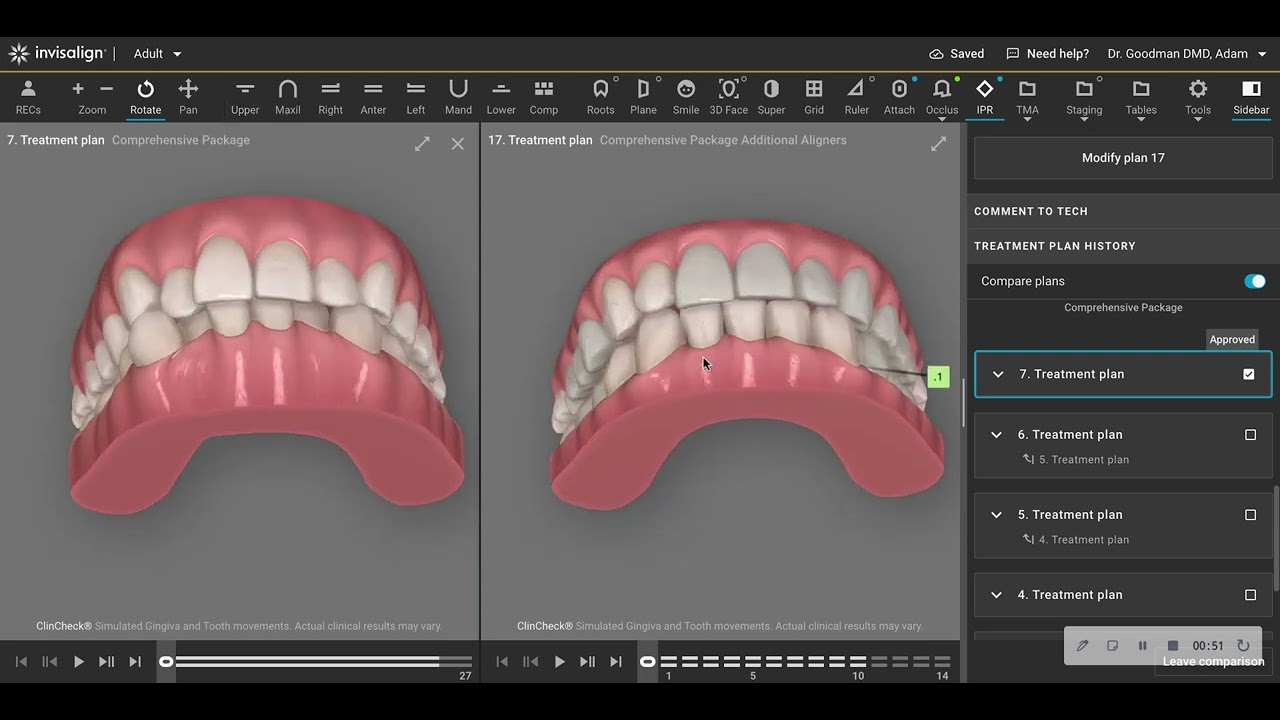Click the Saved status indicator
This screenshot has height=720, width=1280.
pos(956,54)
